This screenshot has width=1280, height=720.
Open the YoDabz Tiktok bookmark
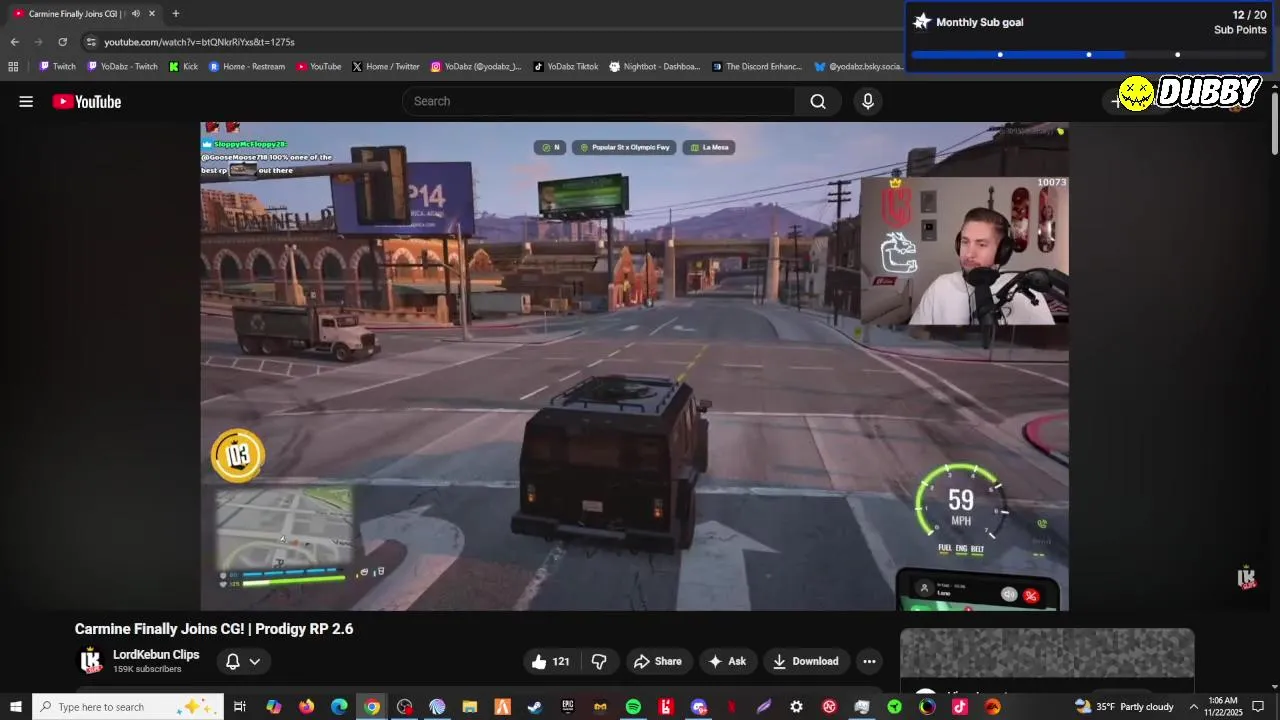point(565,67)
